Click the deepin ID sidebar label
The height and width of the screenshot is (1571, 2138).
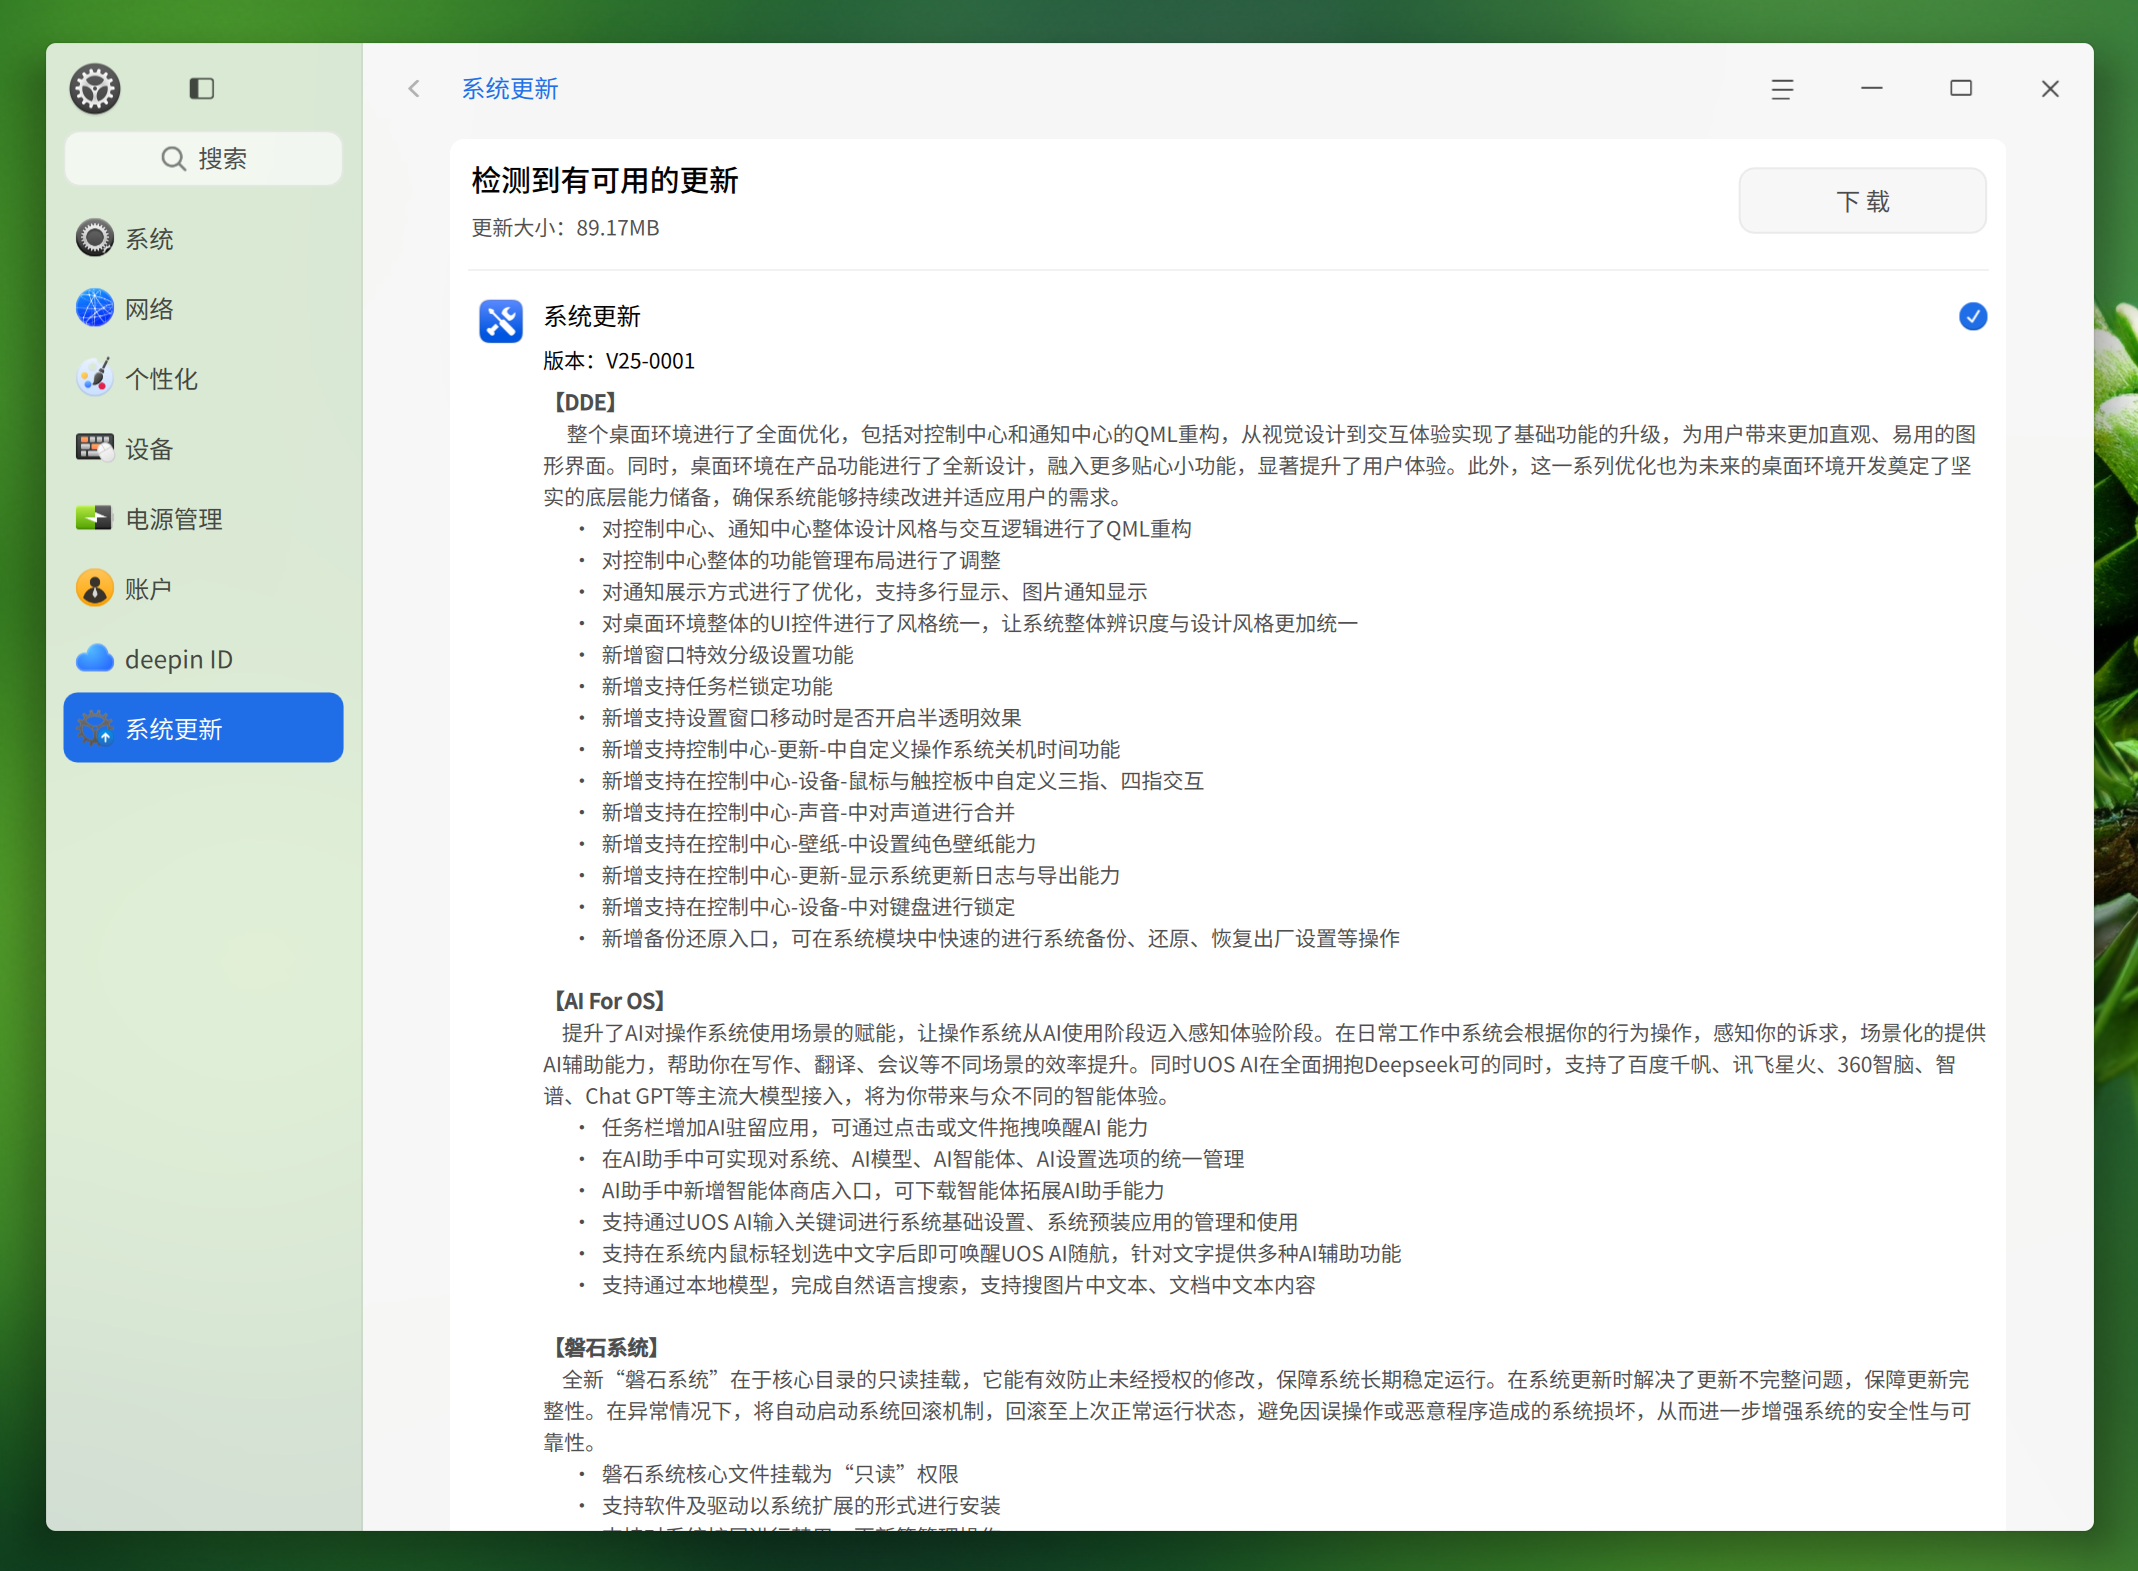pos(179,659)
